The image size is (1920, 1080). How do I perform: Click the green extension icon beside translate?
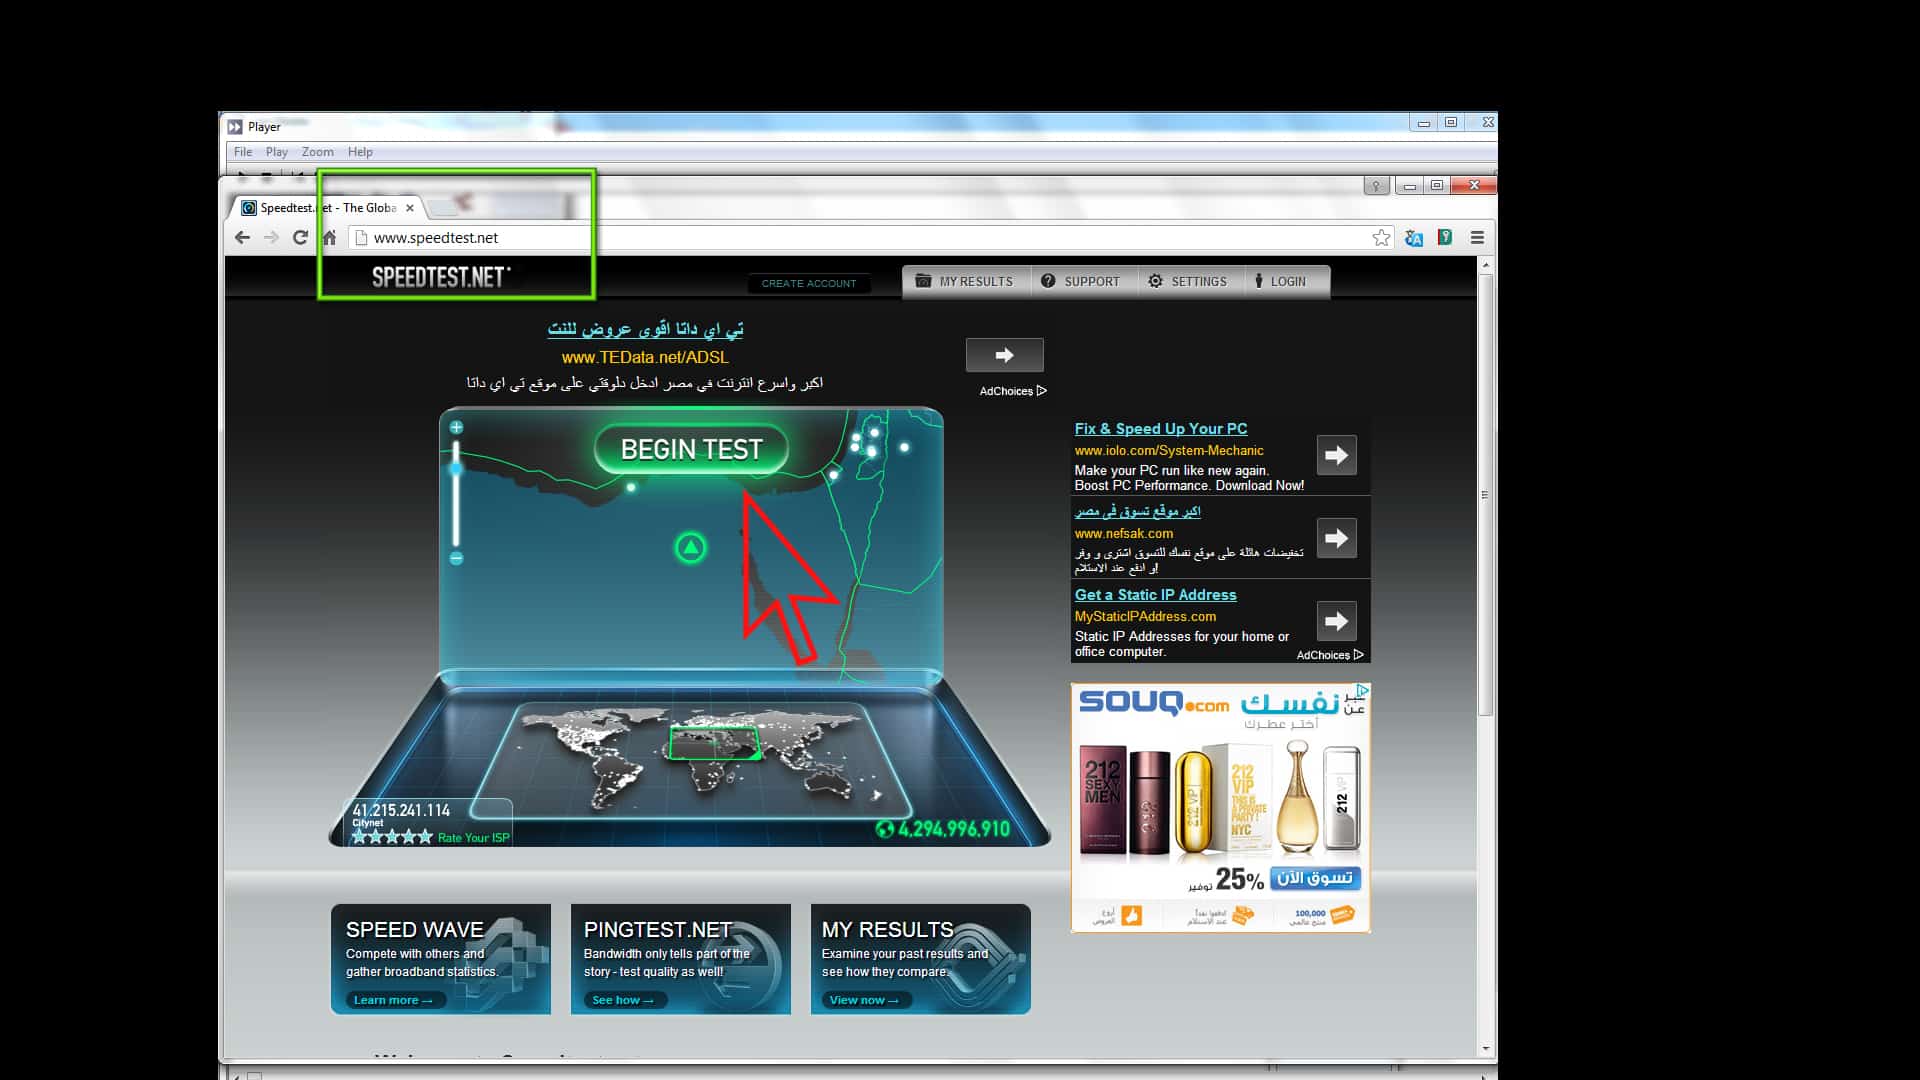1445,237
